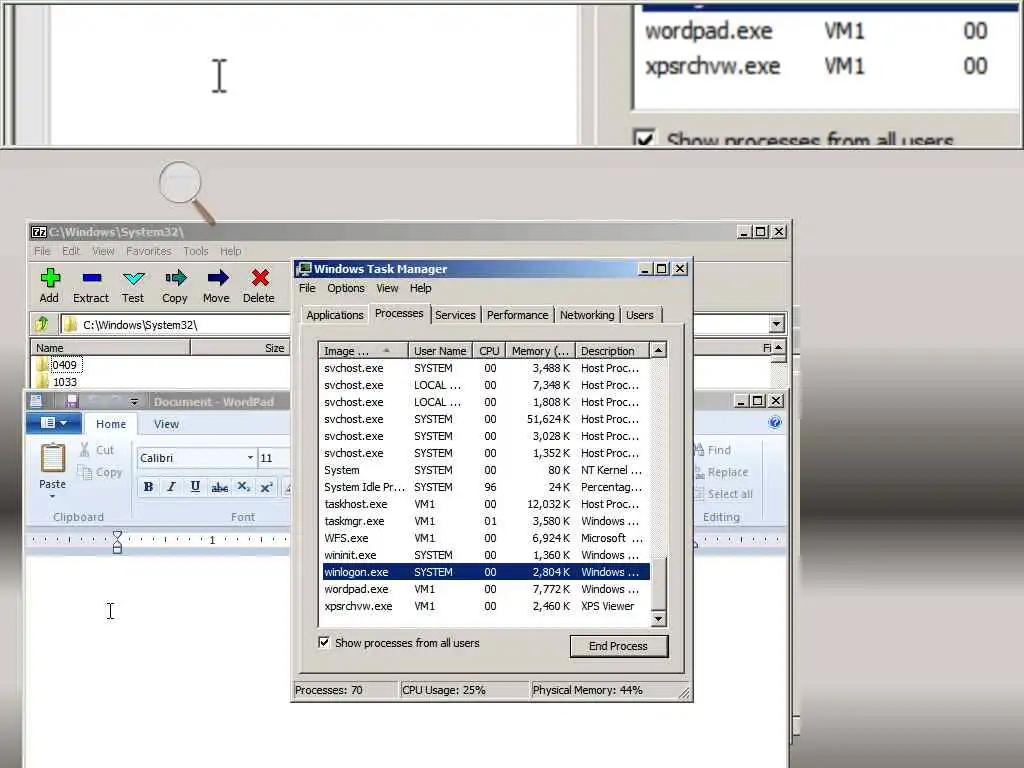Switch to the Networking tab
The image size is (1024, 768).
(586, 315)
